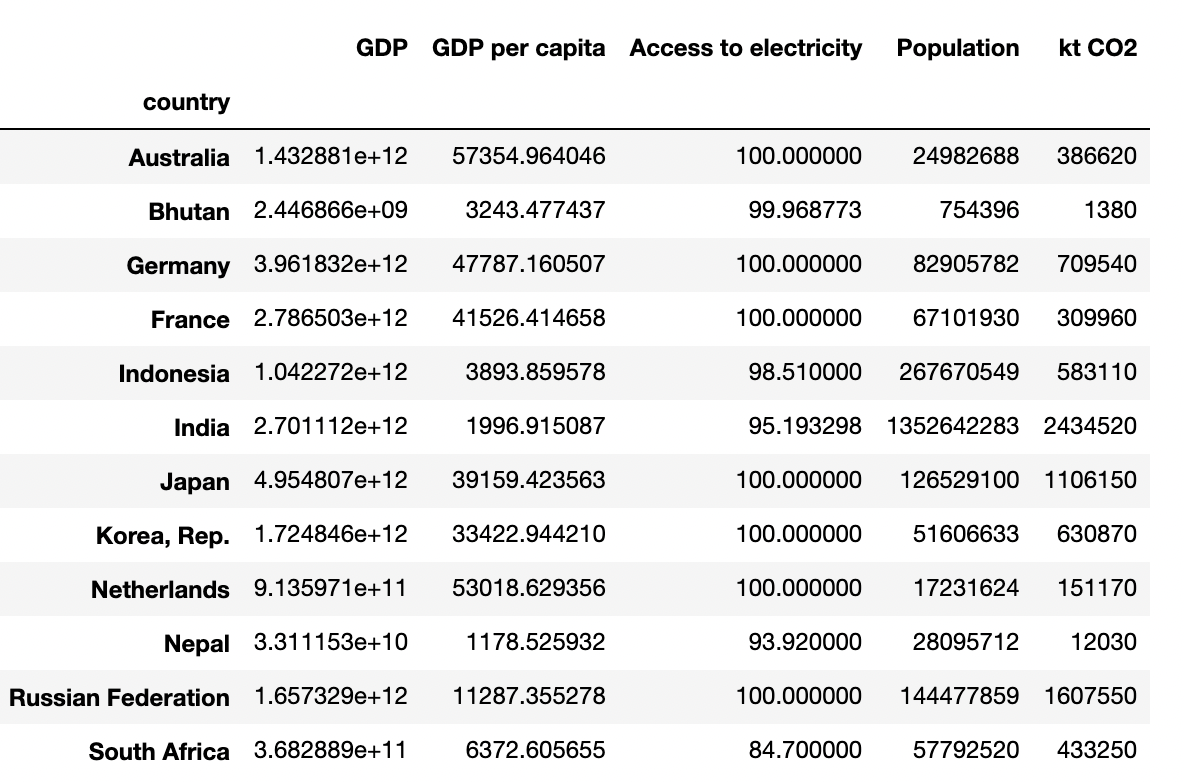1184x782 pixels.
Task: Select France's kt CO2 value 309960
Action: [x=1096, y=318]
